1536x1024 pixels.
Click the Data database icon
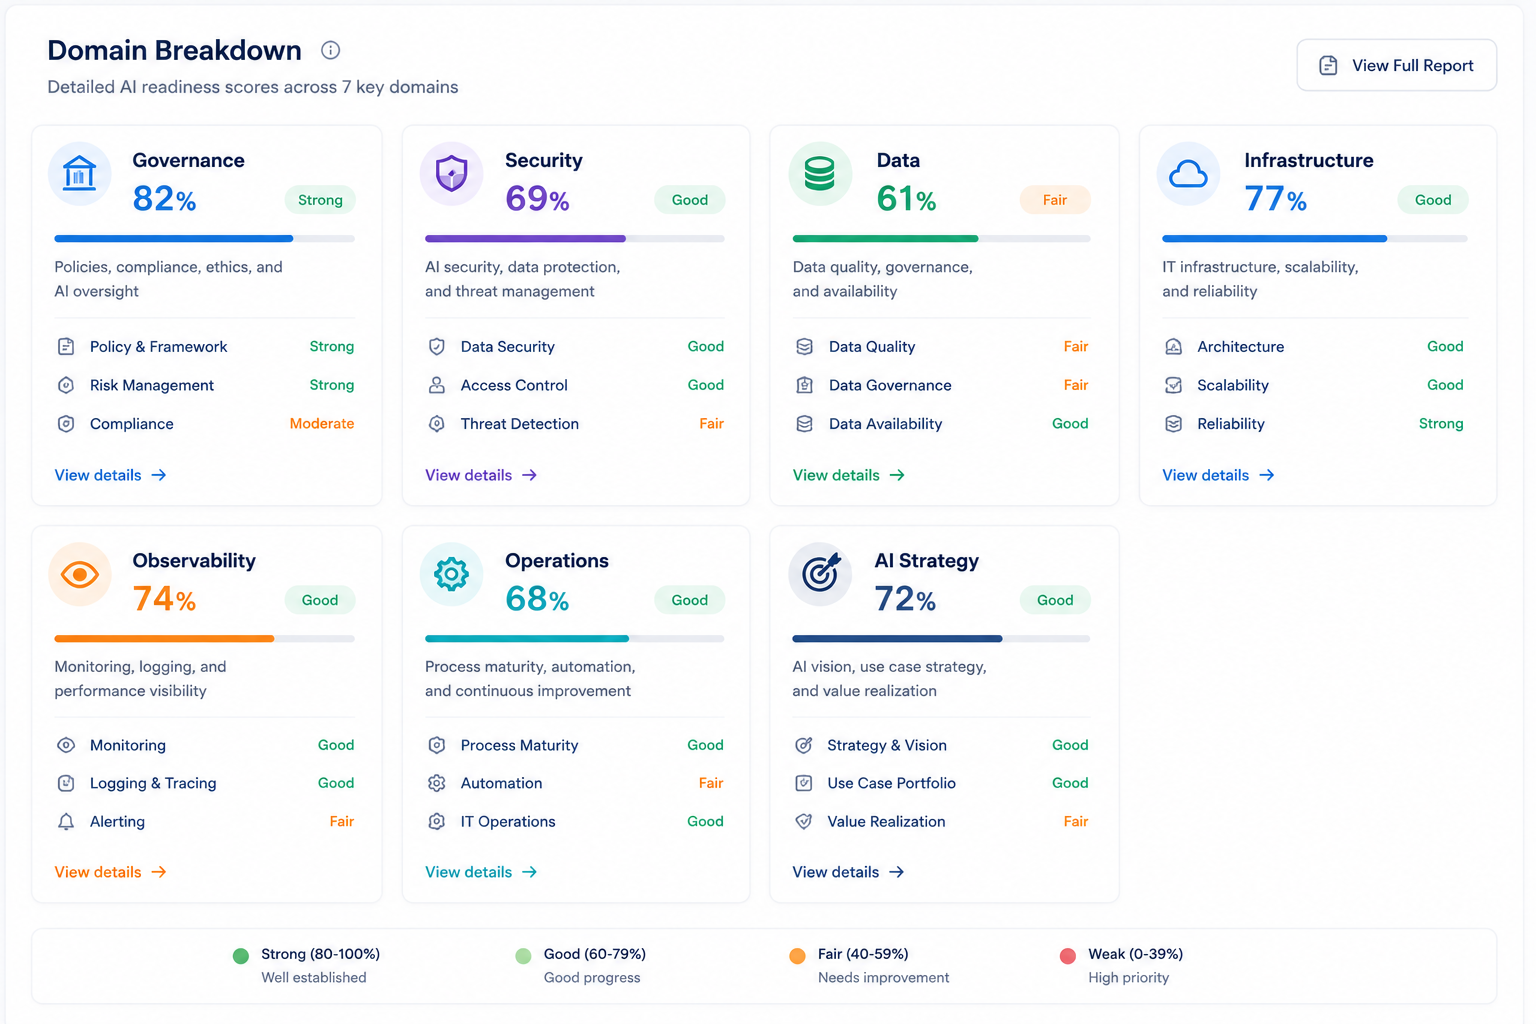(x=820, y=173)
